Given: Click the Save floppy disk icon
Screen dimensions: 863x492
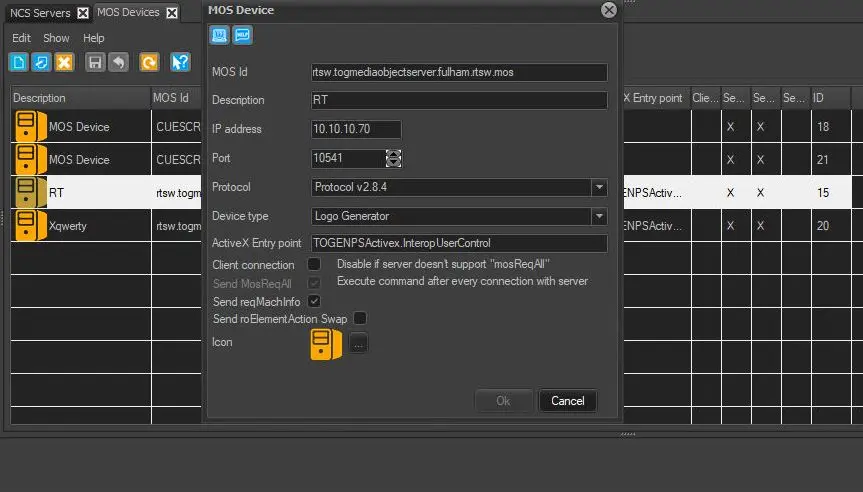Looking at the screenshot, I should [95, 62].
